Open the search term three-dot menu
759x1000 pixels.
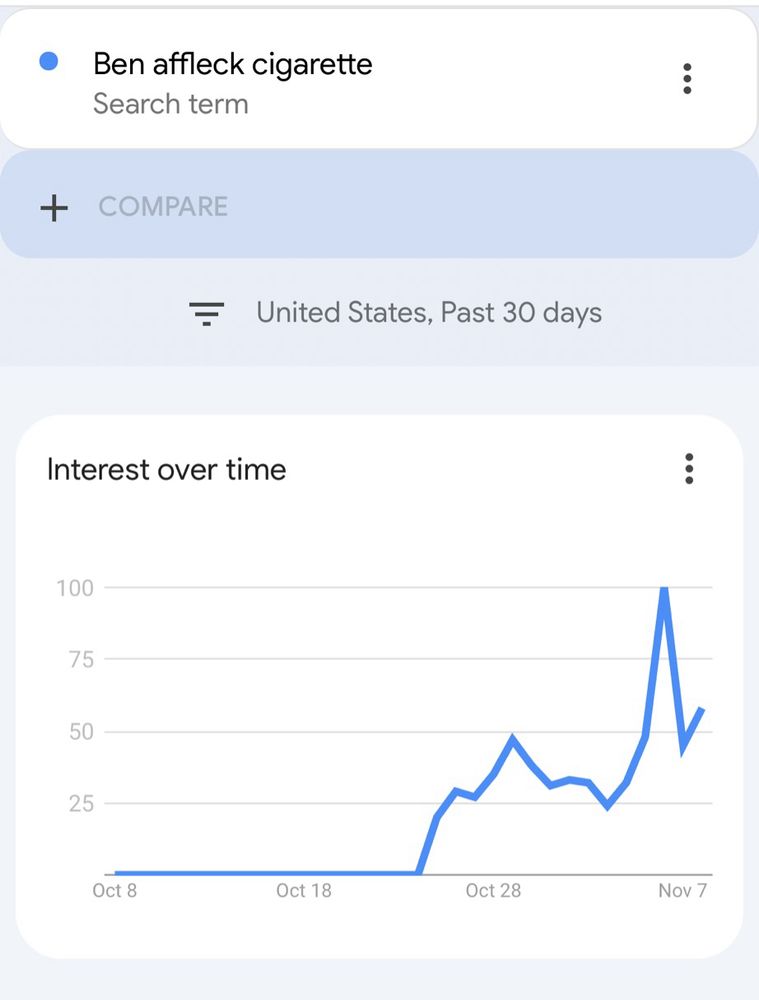(687, 79)
